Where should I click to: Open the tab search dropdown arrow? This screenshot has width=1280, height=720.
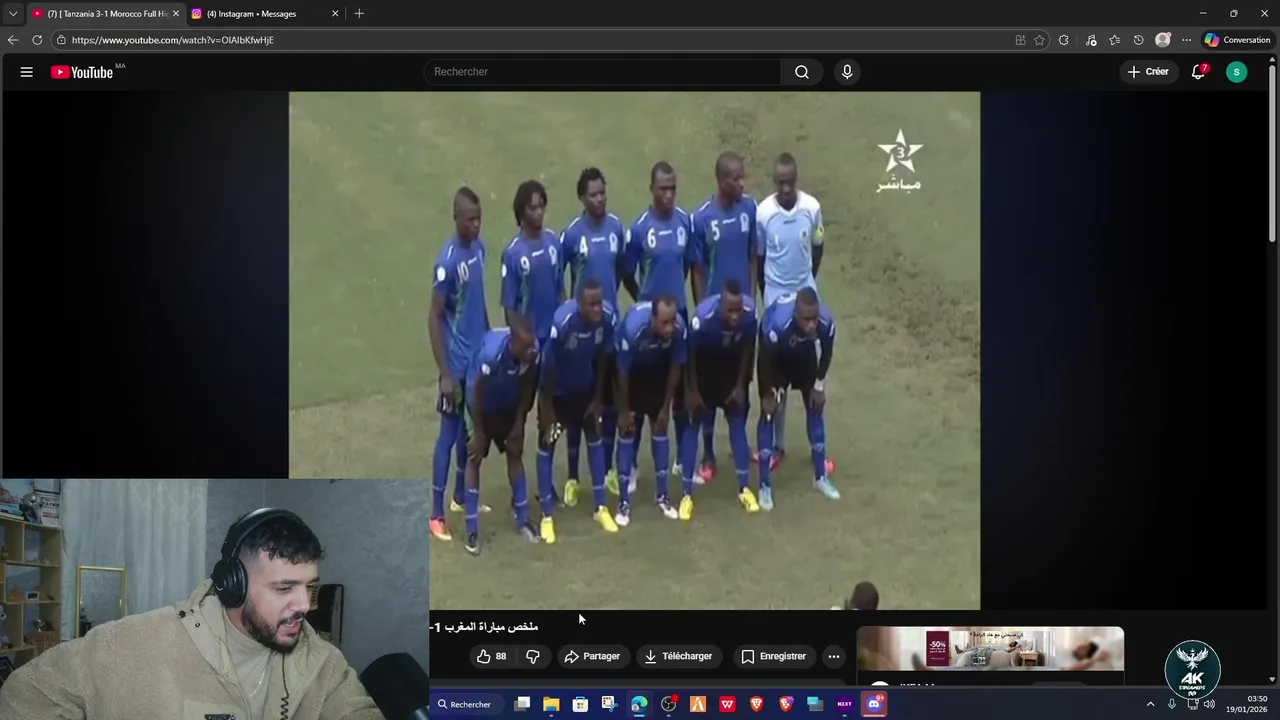point(13,13)
